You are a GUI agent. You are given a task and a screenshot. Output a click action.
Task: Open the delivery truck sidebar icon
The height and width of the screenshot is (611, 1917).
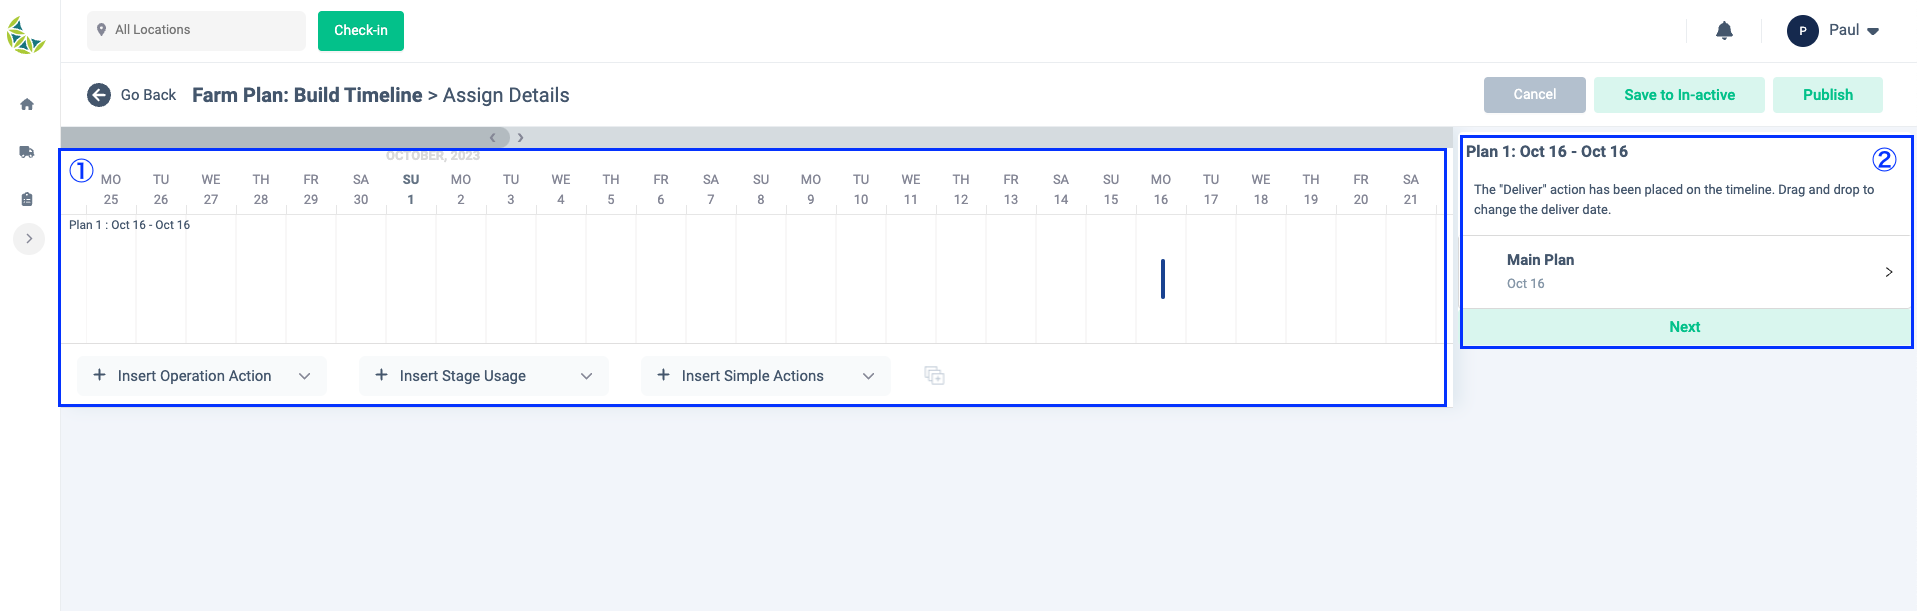pos(27,152)
